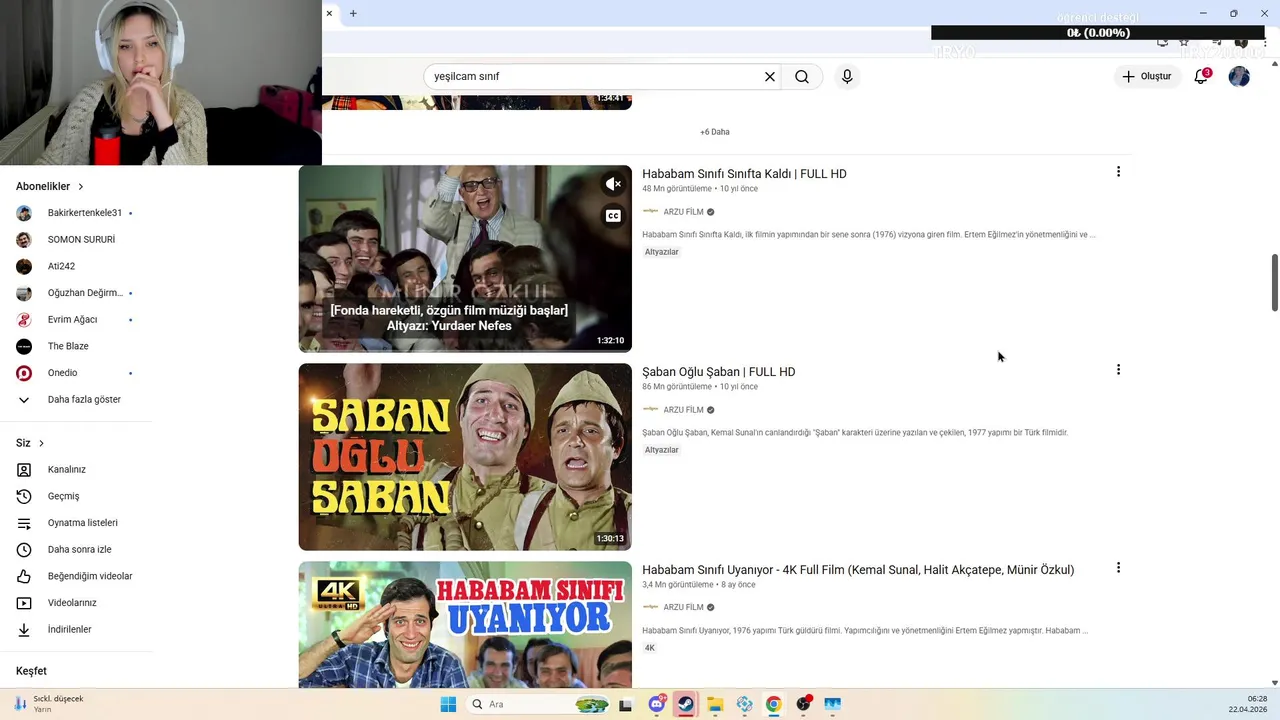Open Steam from the taskbar
This screenshot has height=720, width=1280.
point(686,704)
